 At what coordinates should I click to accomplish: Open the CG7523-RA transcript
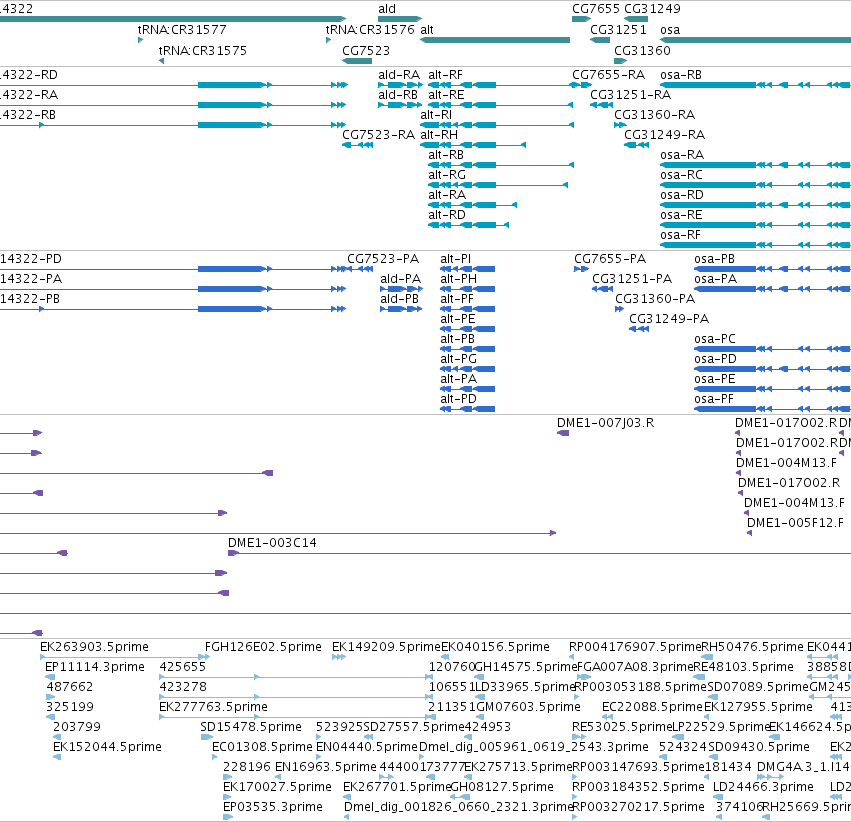pyautogui.click(x=378, y=135)
